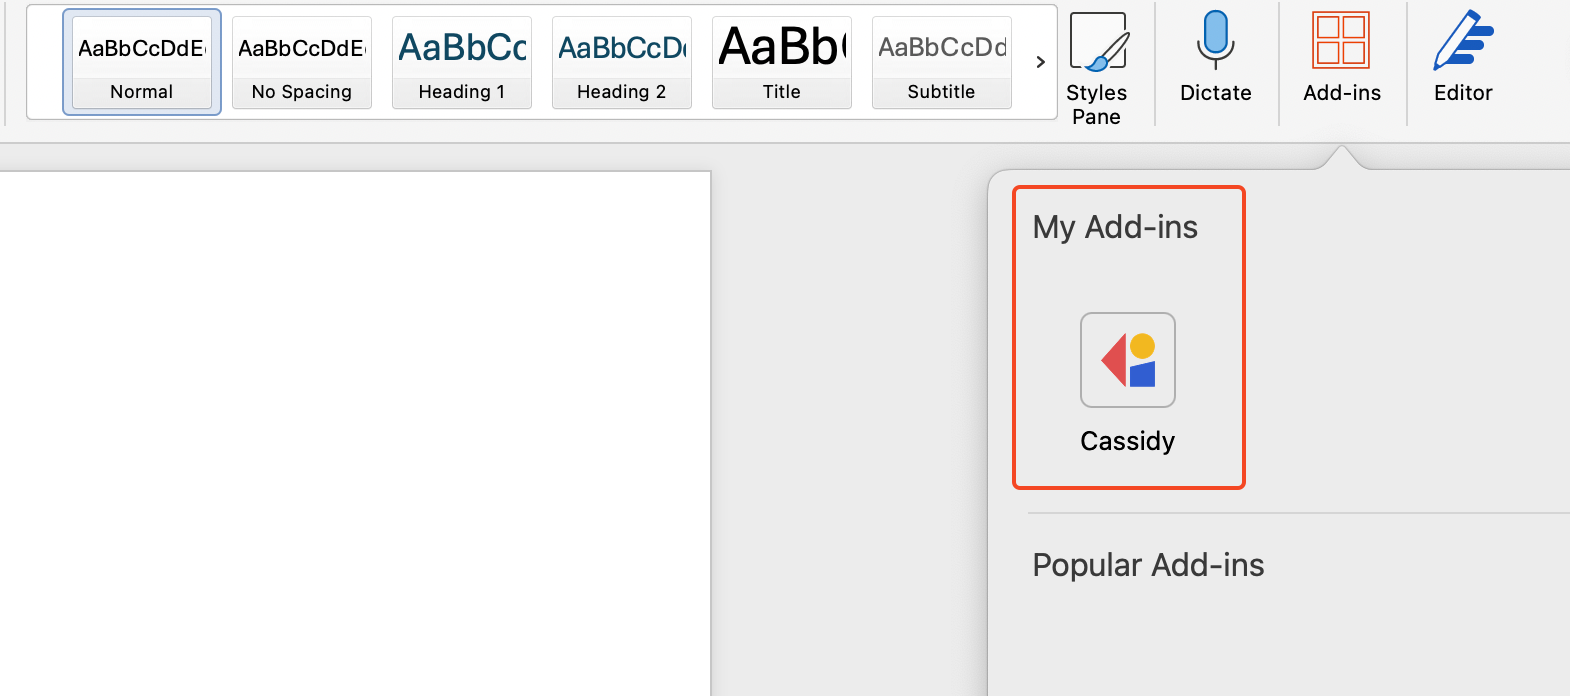Apply the Normal style
The image size is (1570, 696).
(142, 62)
